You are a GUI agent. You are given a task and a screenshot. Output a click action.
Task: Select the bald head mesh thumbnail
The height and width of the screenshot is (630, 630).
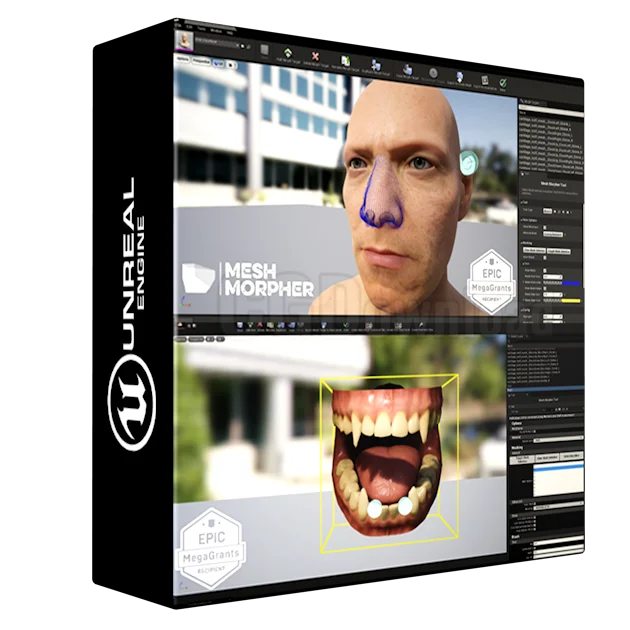184,41
